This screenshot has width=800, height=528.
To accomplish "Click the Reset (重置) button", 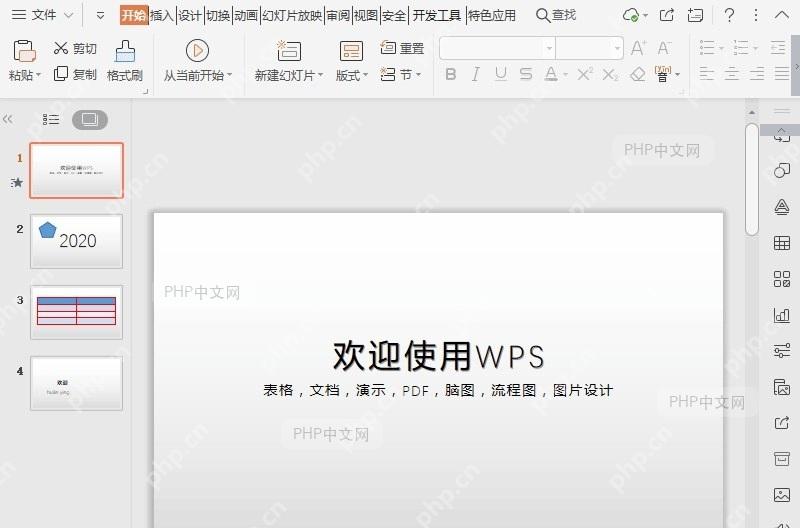I will [403, 48].
